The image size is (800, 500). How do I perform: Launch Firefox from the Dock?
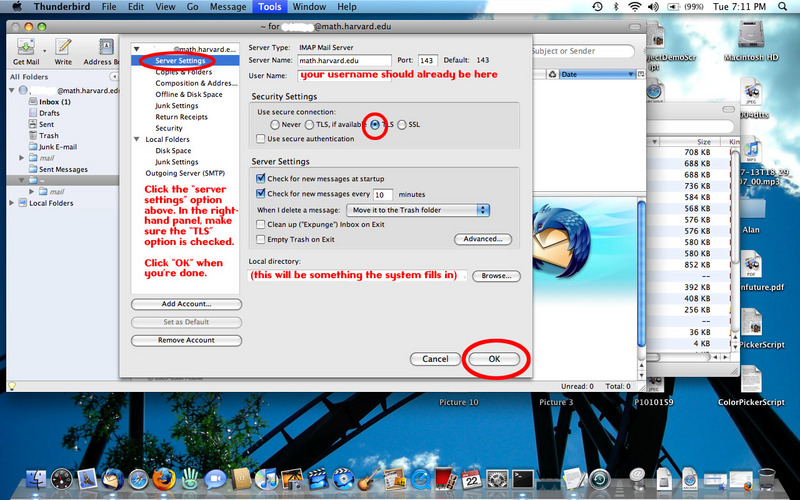point(165,479)
